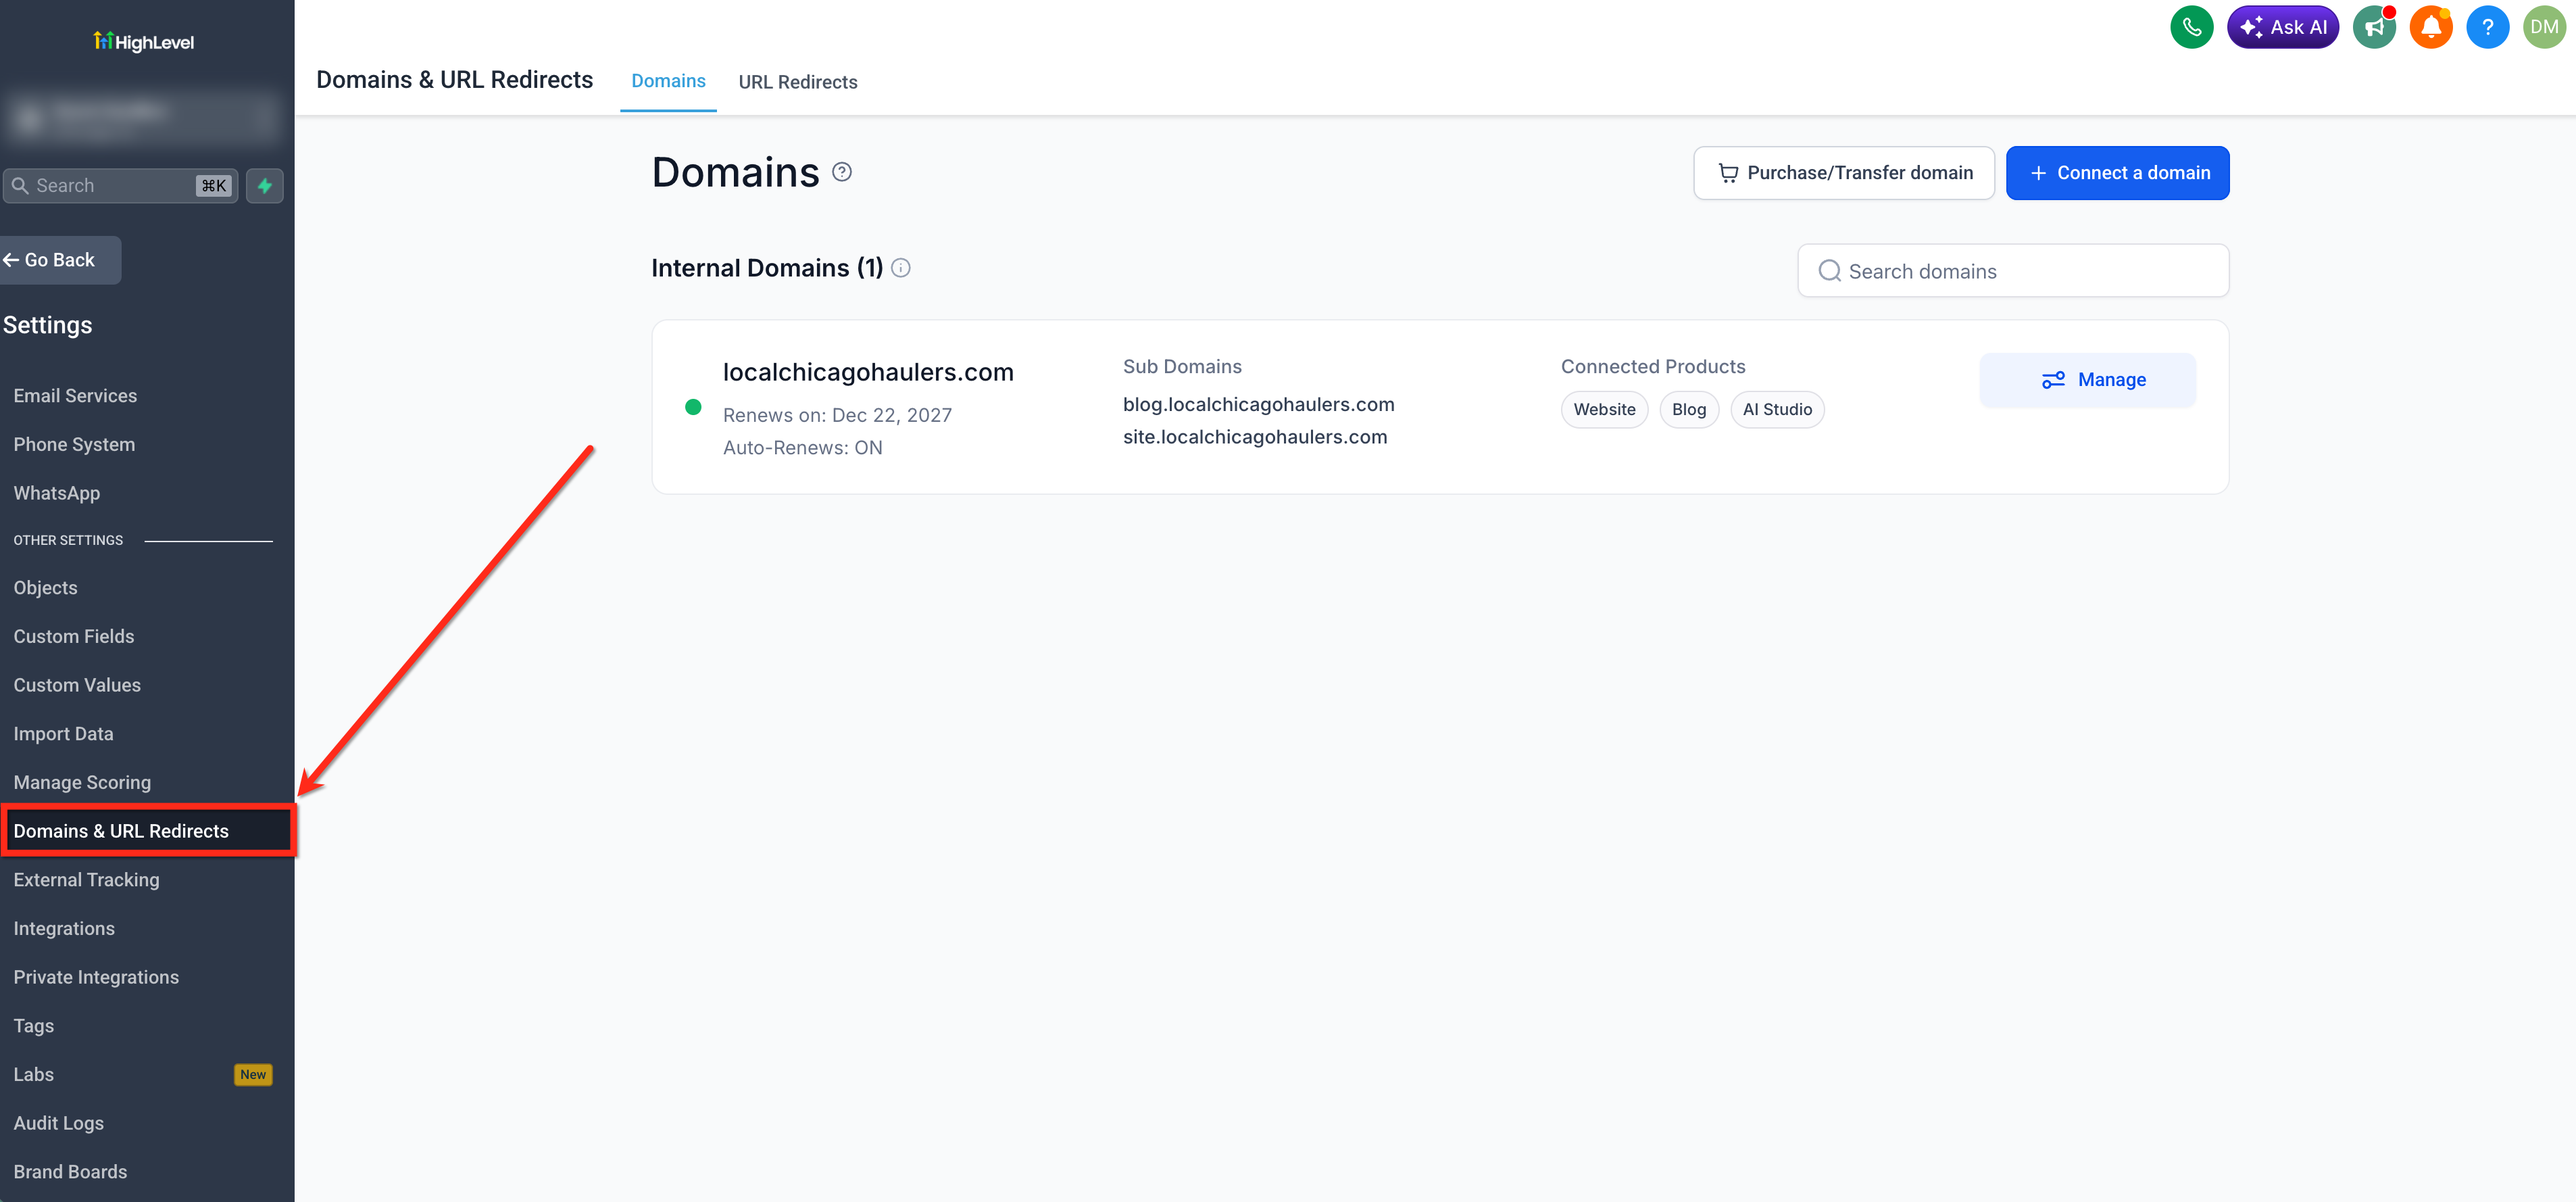
Task: Click the blue question mark help icon
Action: (2487, 27)
